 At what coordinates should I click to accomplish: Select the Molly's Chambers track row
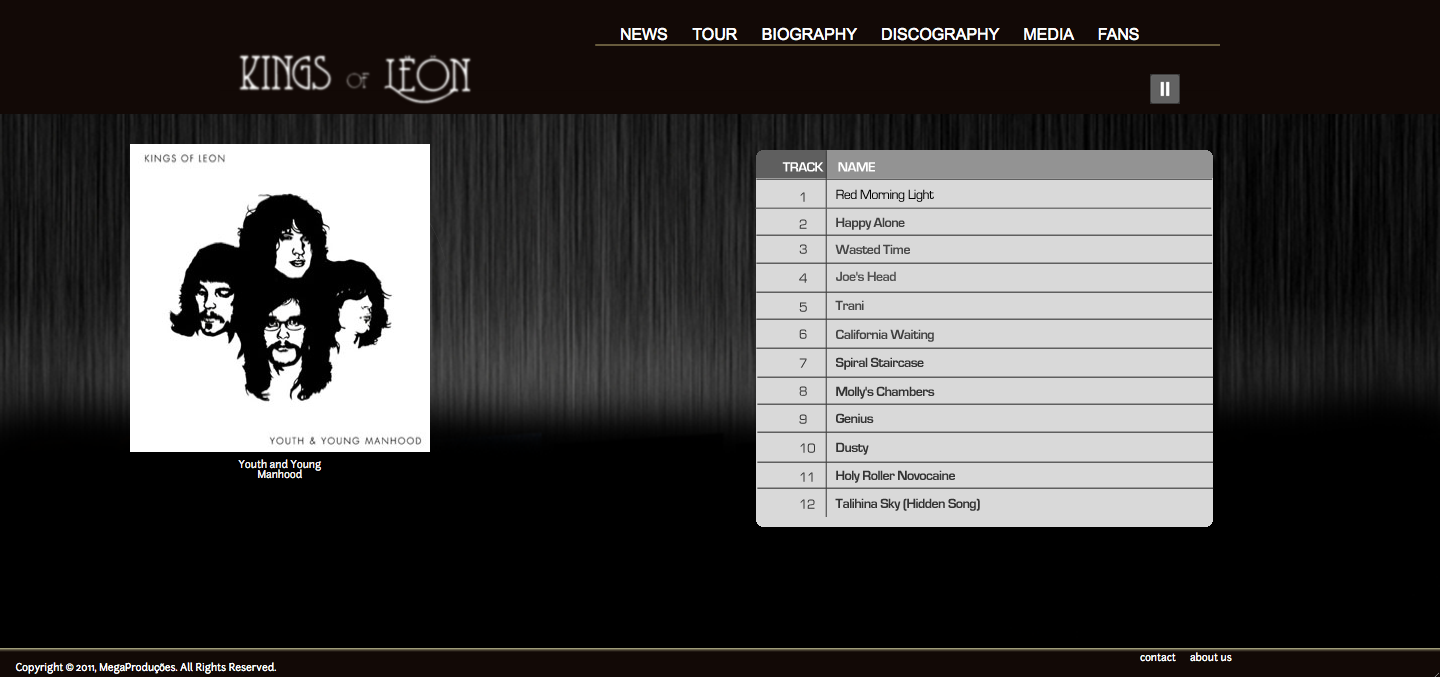(885, 392)
